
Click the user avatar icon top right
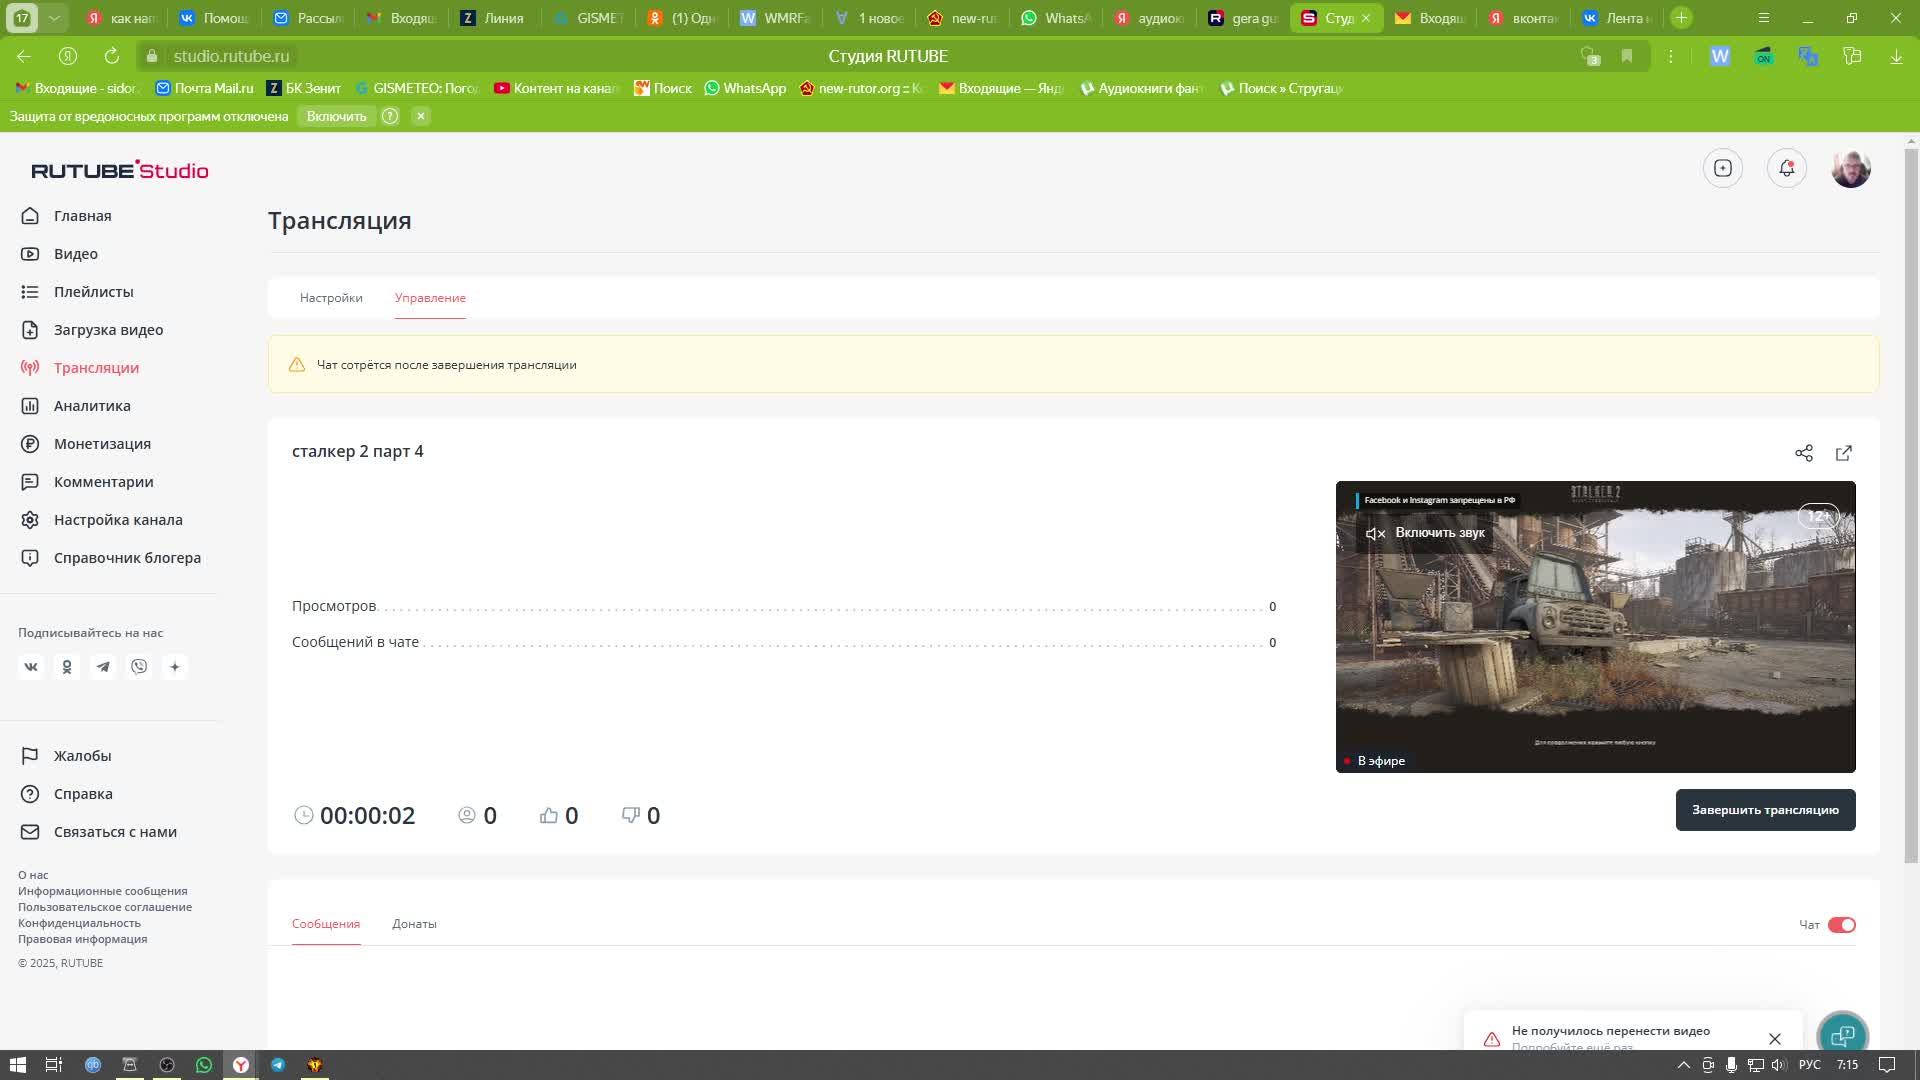[x=1851, y=169]
